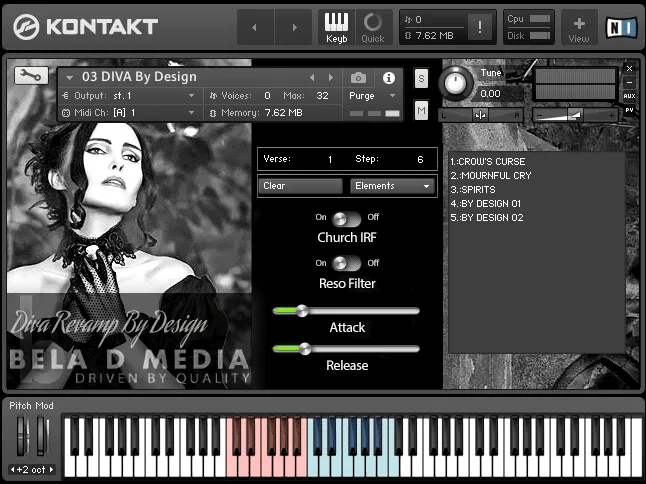Minimize the instrument view with dash button
Screen dimensions: 646x484
(x=629, y=82)
